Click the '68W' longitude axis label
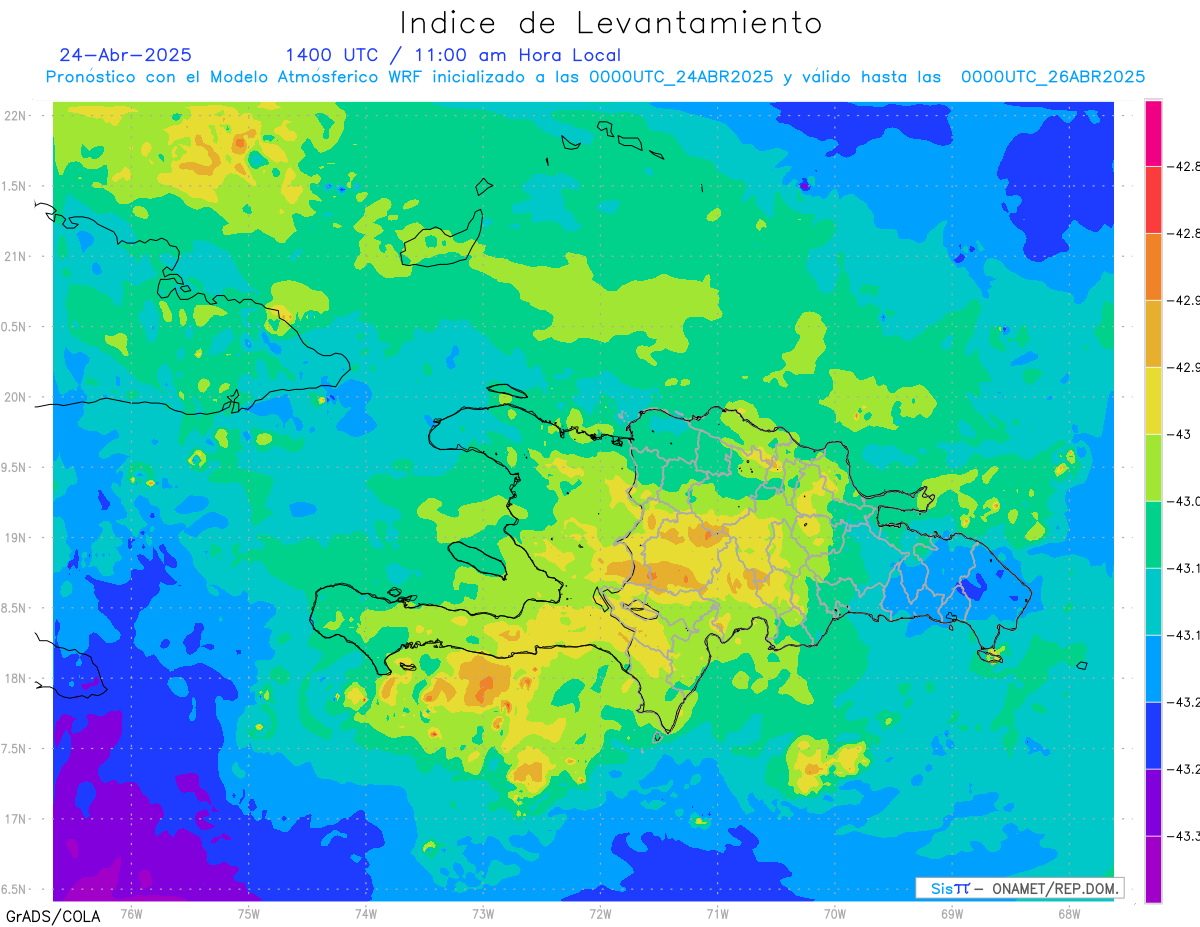 1069,913
